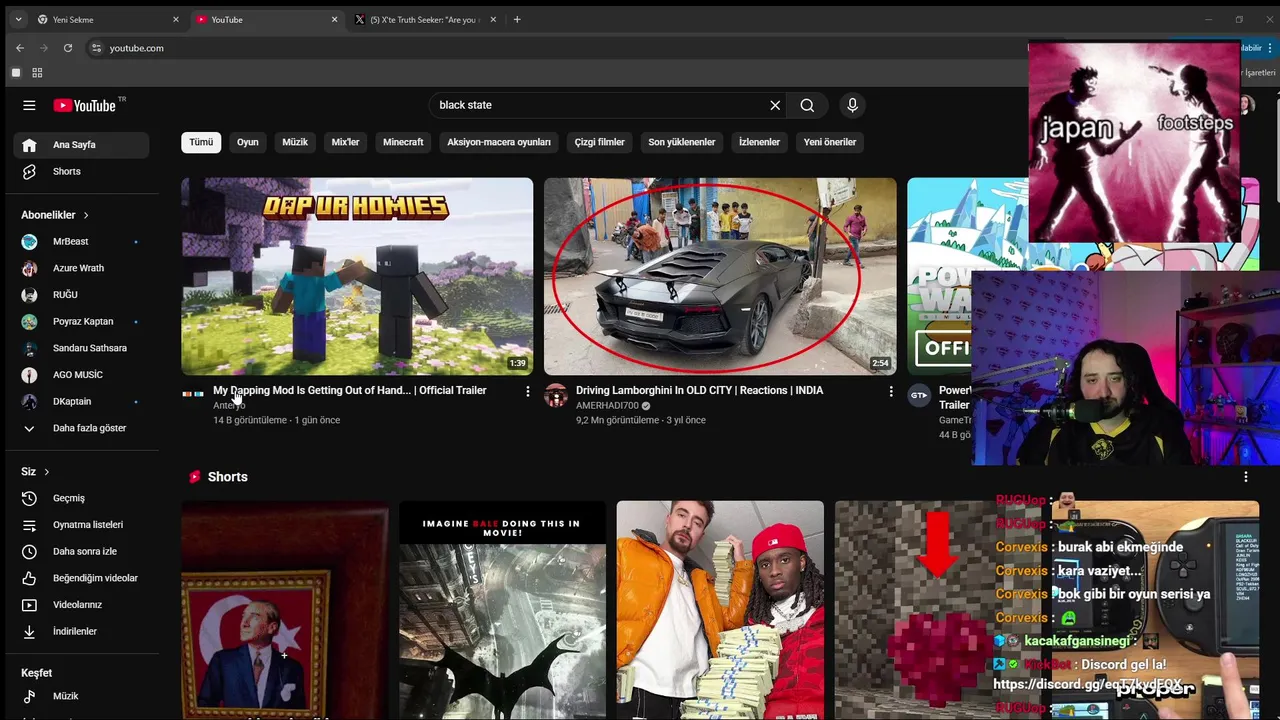1280x720 pixels.
Task: Open DKaptain channel subscription
Action: (81, 401)
